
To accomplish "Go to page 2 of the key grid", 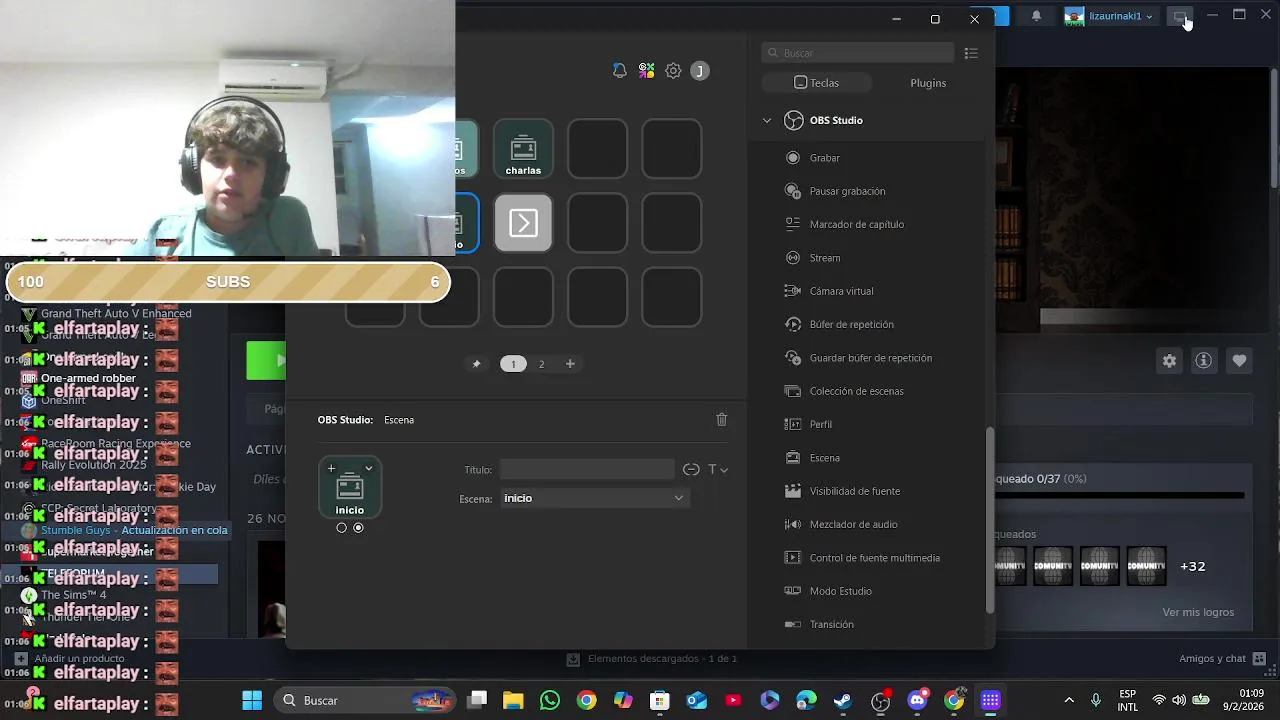I will [x=542, y=364].
